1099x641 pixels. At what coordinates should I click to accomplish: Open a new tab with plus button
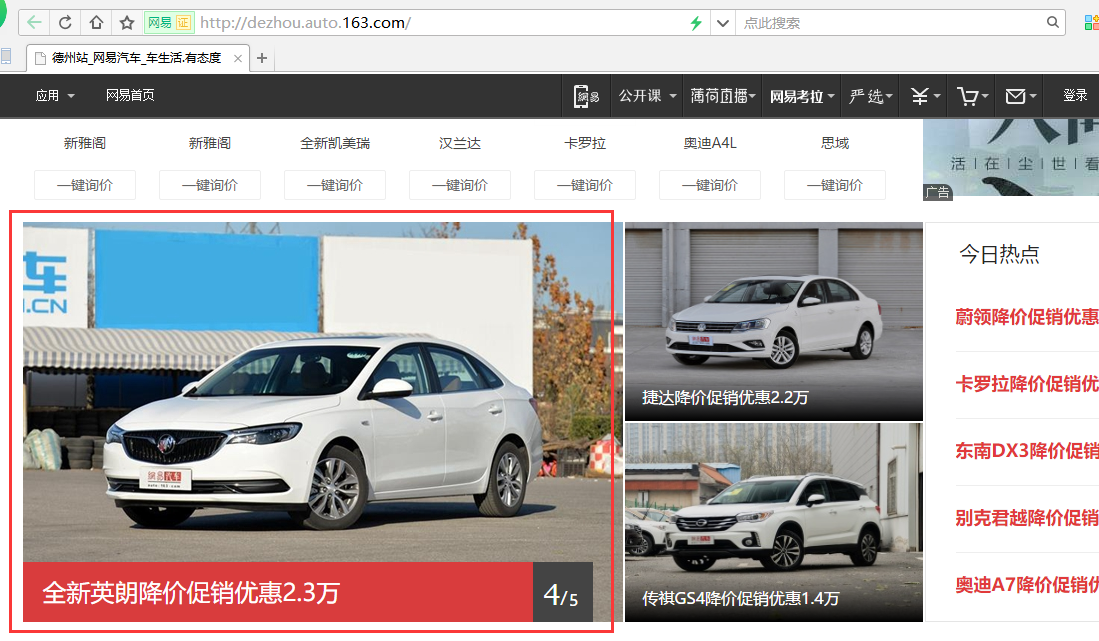pyautogui.click(x=261, y=58)
